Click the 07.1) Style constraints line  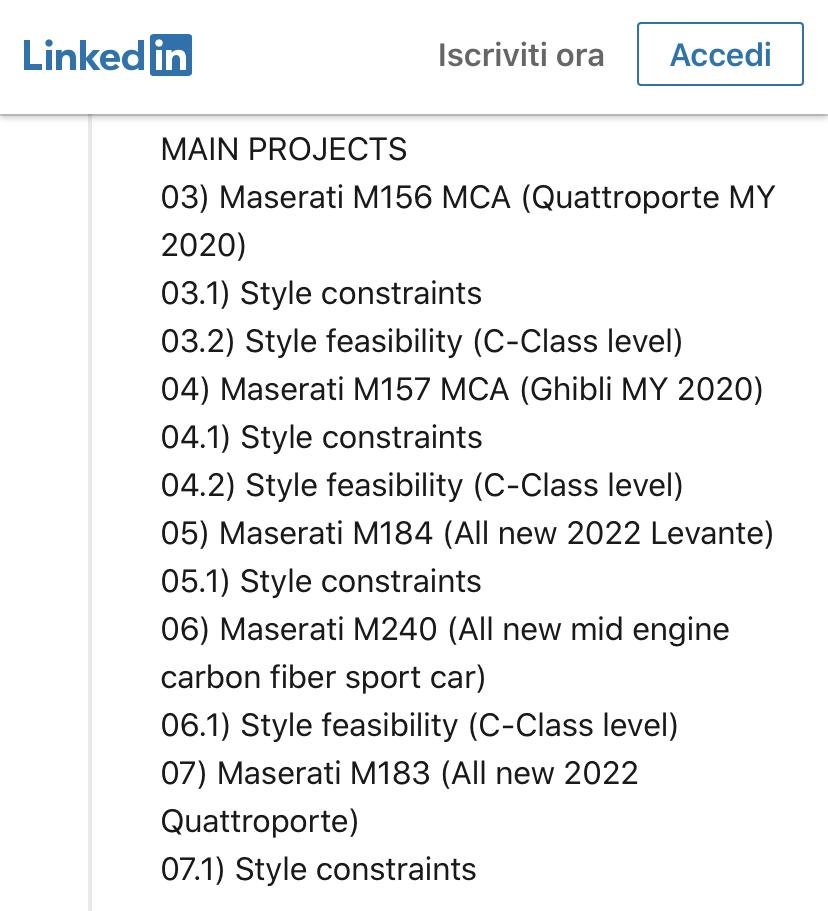[318, 869]
